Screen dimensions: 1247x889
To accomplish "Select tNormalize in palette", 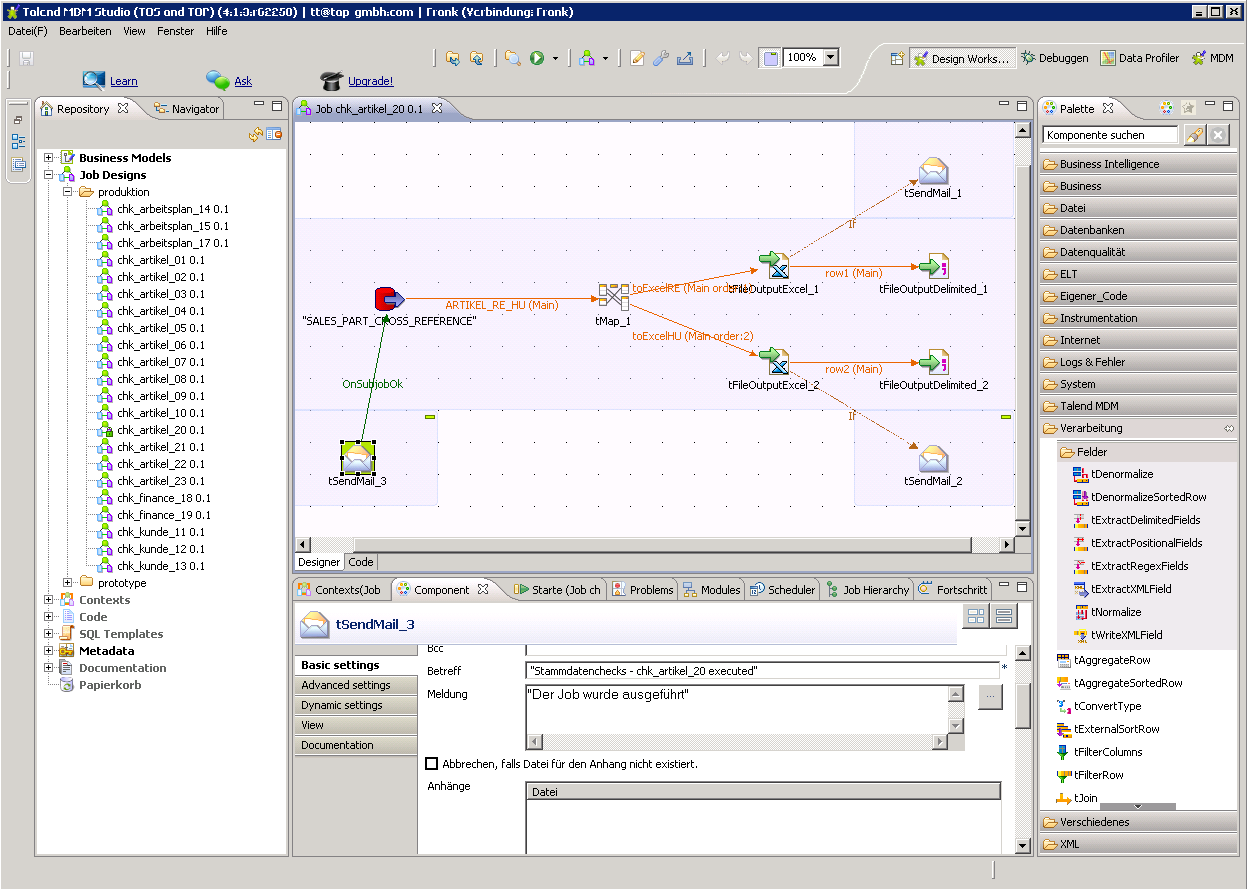I will click(x=1107, y=612).
